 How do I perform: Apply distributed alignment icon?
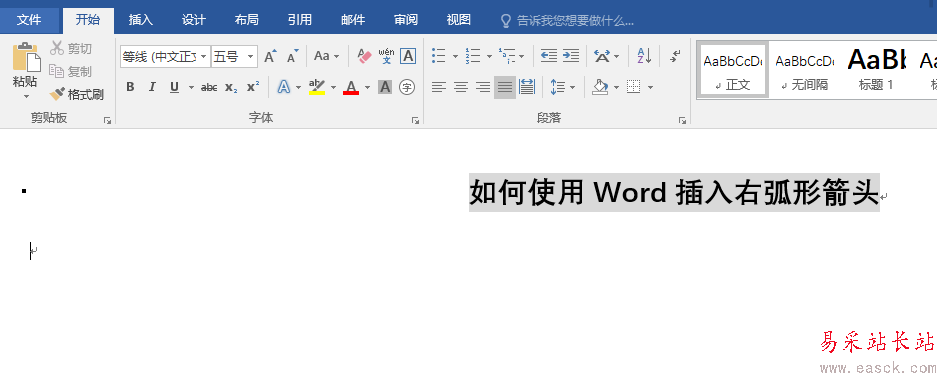[526, 88]
